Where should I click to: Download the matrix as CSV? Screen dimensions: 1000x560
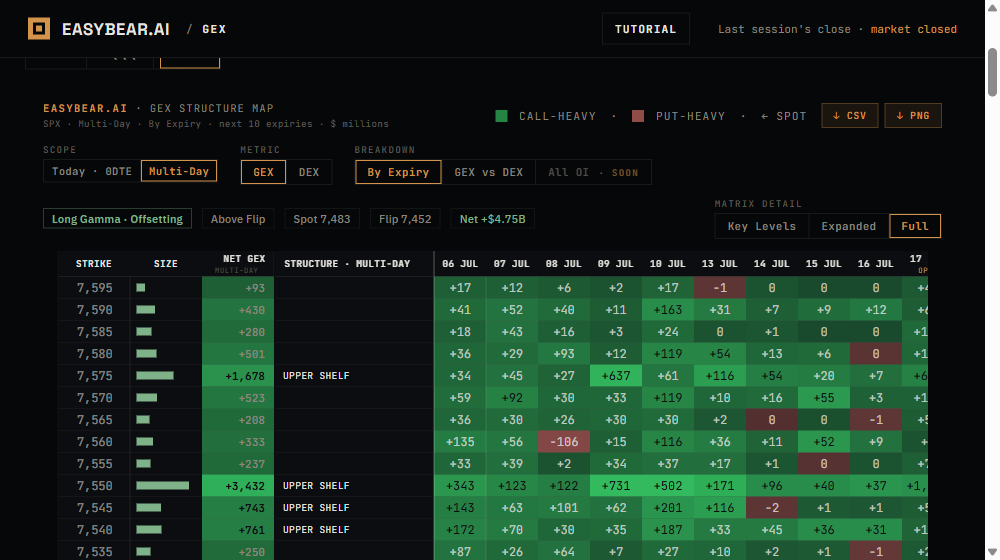click(x=849, y=115)
